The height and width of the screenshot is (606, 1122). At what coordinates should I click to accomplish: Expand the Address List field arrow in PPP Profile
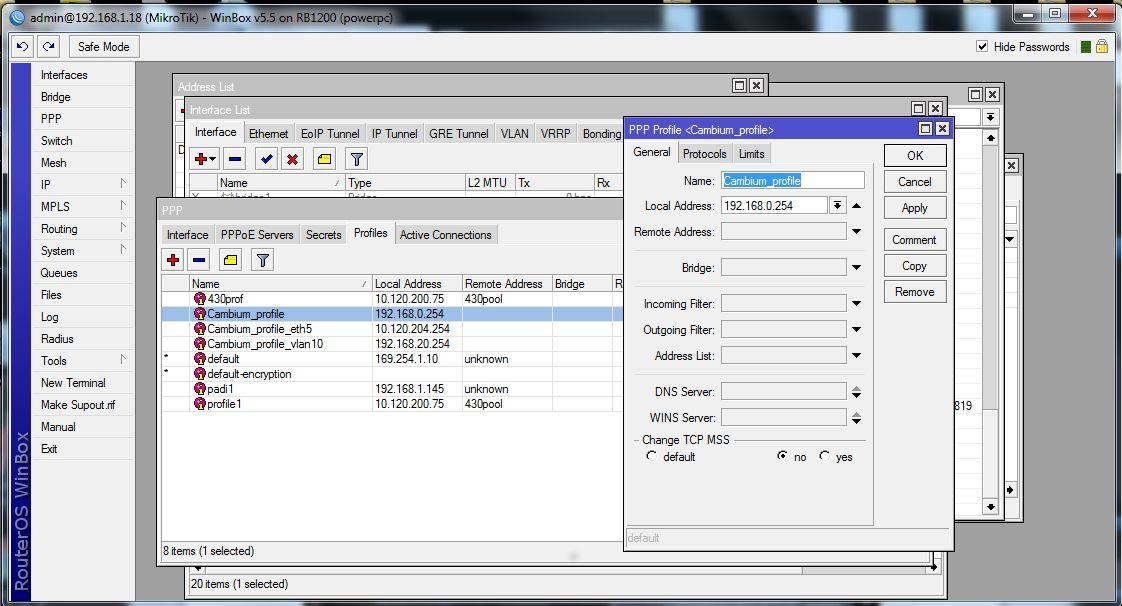[x=857, y=356]
